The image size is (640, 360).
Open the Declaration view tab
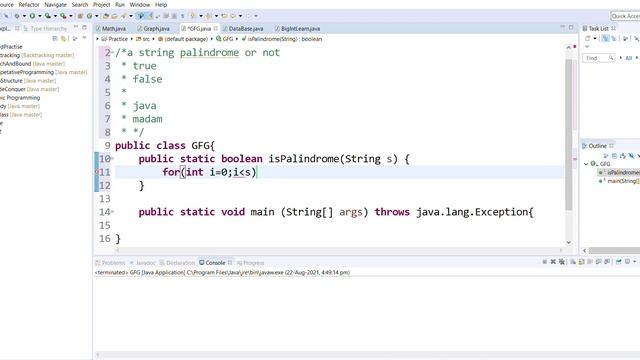177,262
